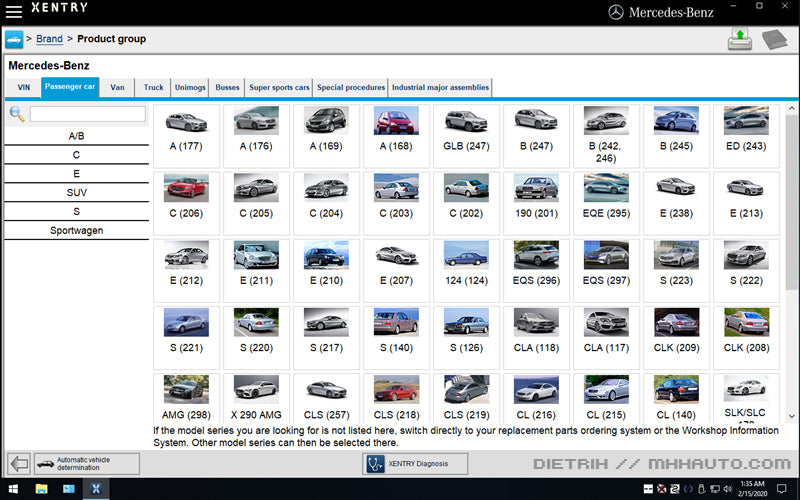Switch to the Van tab
800x500 pixels.
click(117, 87)
